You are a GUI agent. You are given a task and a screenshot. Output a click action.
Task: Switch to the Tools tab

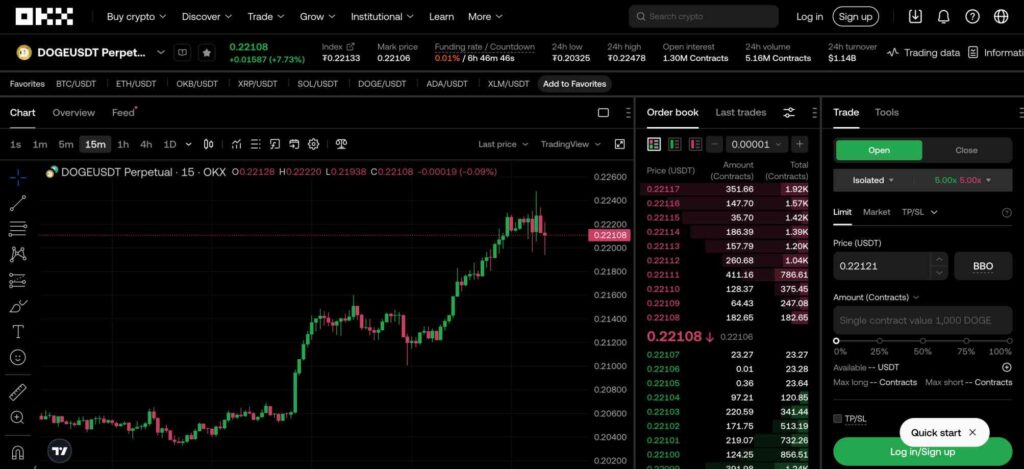coord(887,112)
